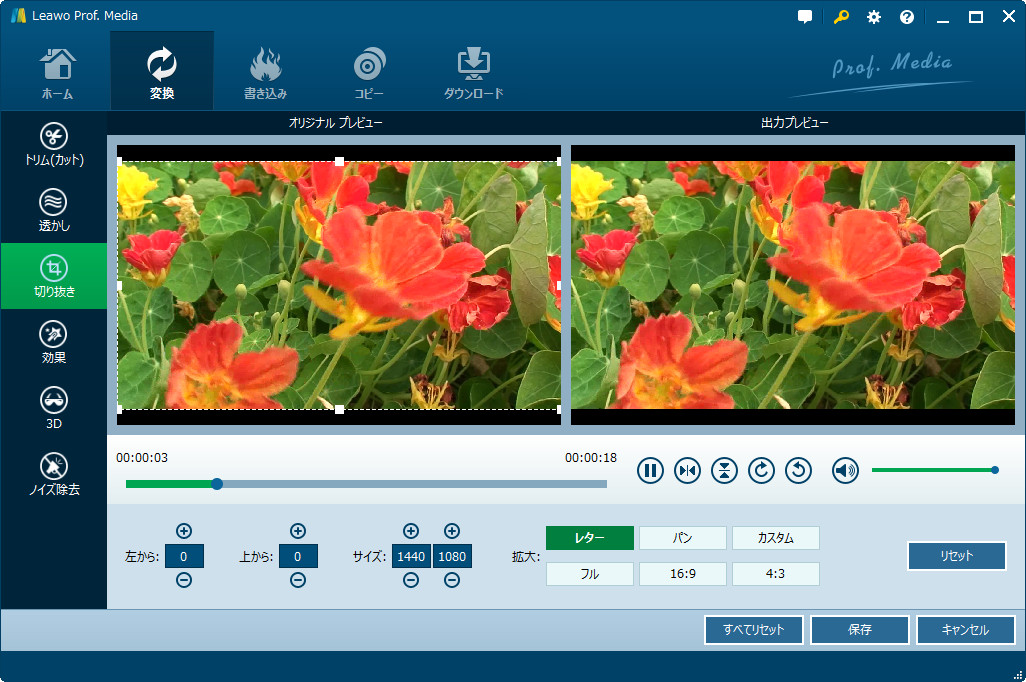Open the registration key icon

coord(841,17)
